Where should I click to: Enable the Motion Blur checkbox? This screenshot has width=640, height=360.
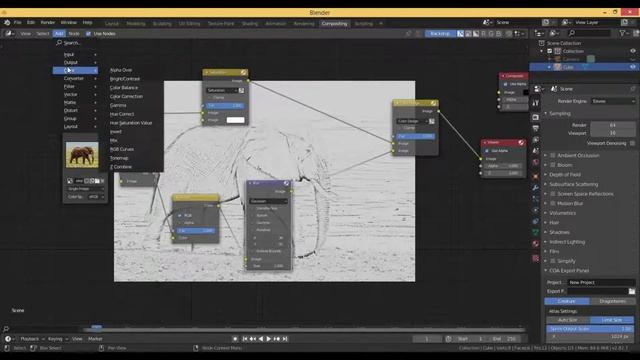pos(553,203)
